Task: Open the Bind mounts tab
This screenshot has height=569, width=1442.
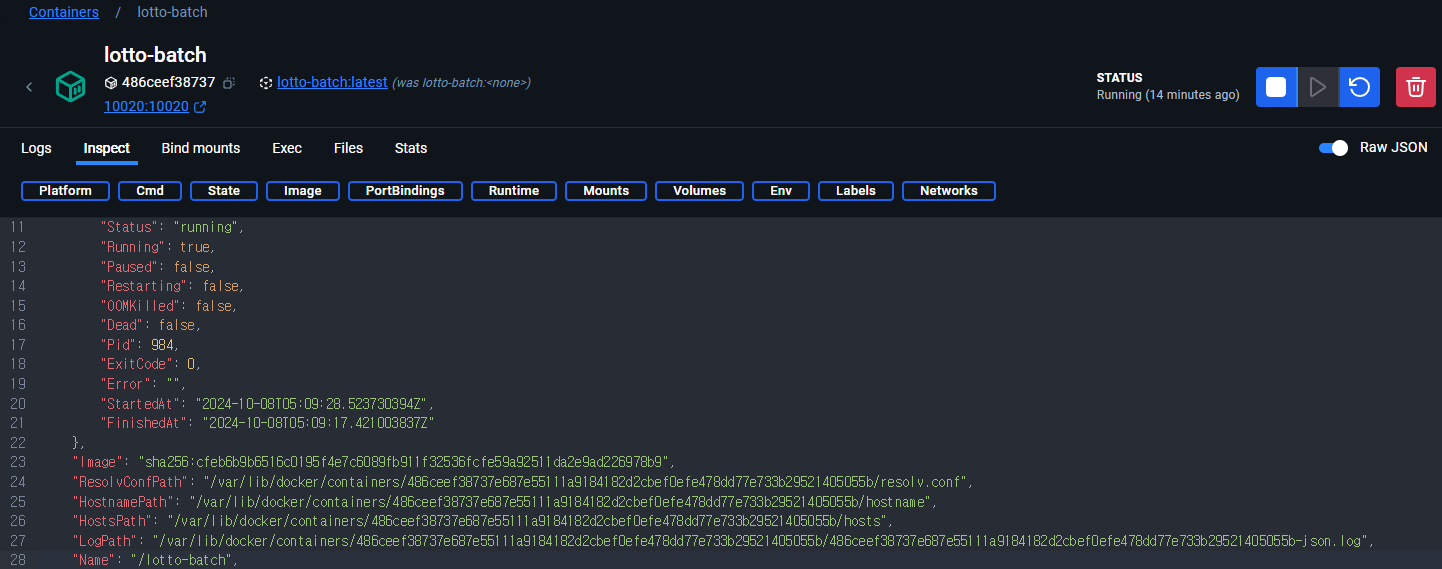Action: (x=201, y=148)
